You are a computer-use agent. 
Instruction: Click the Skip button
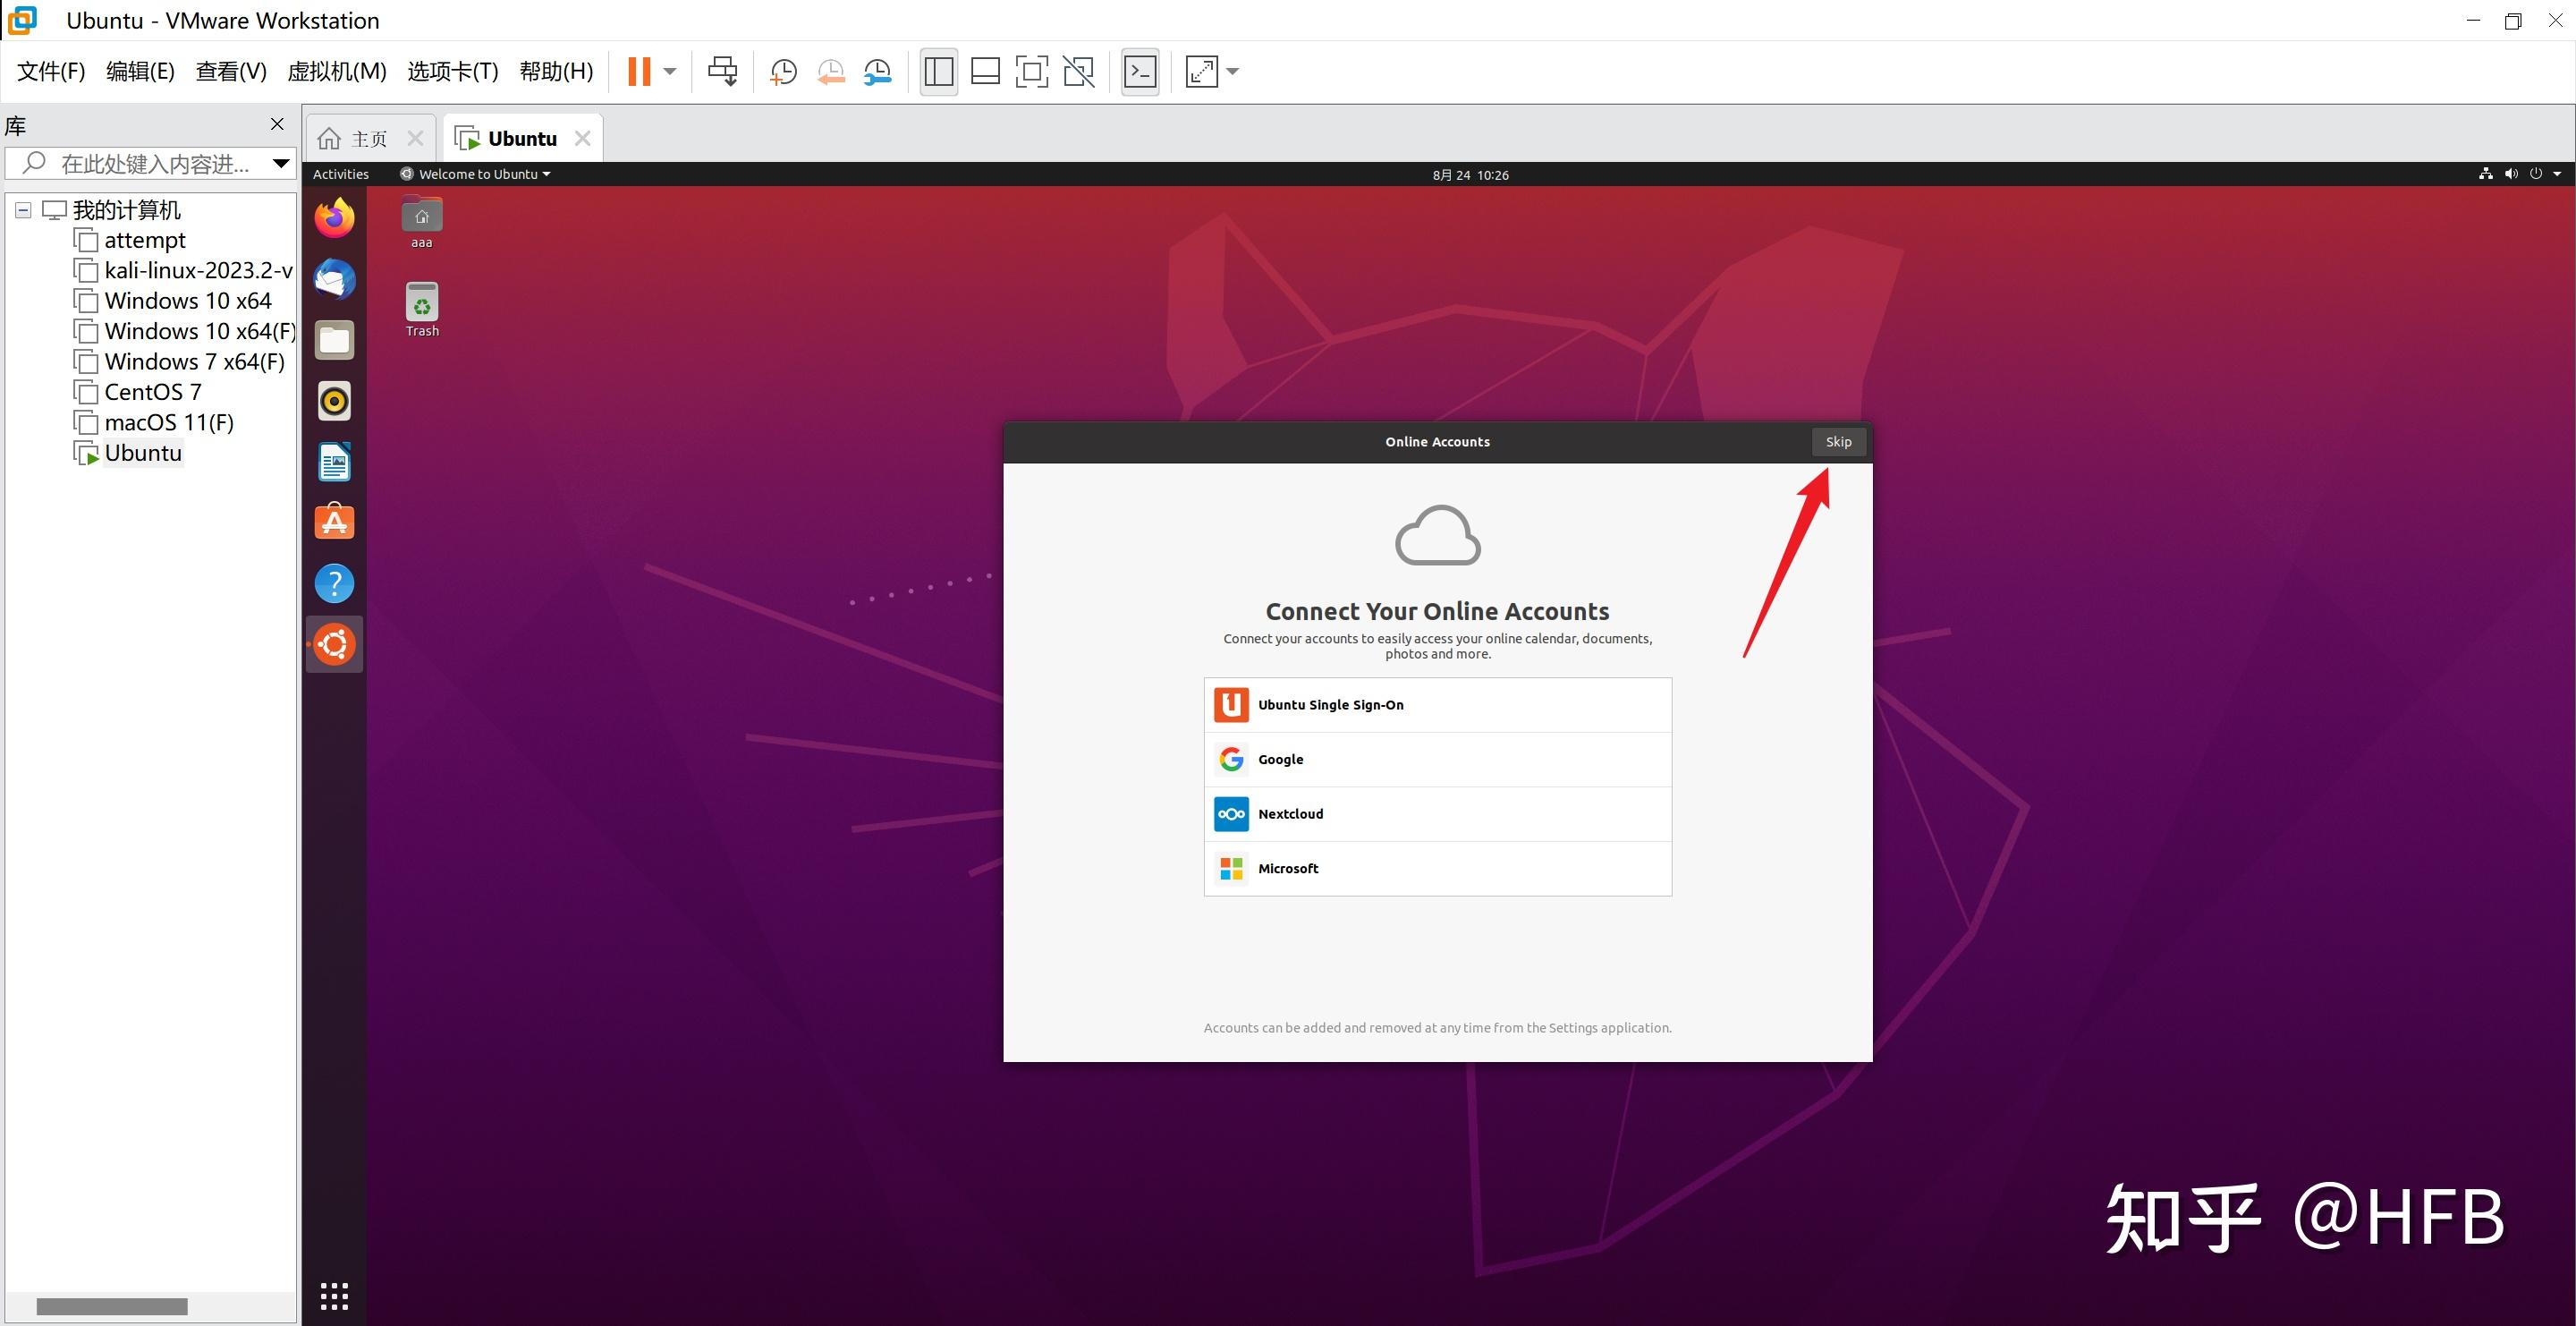1838,441
